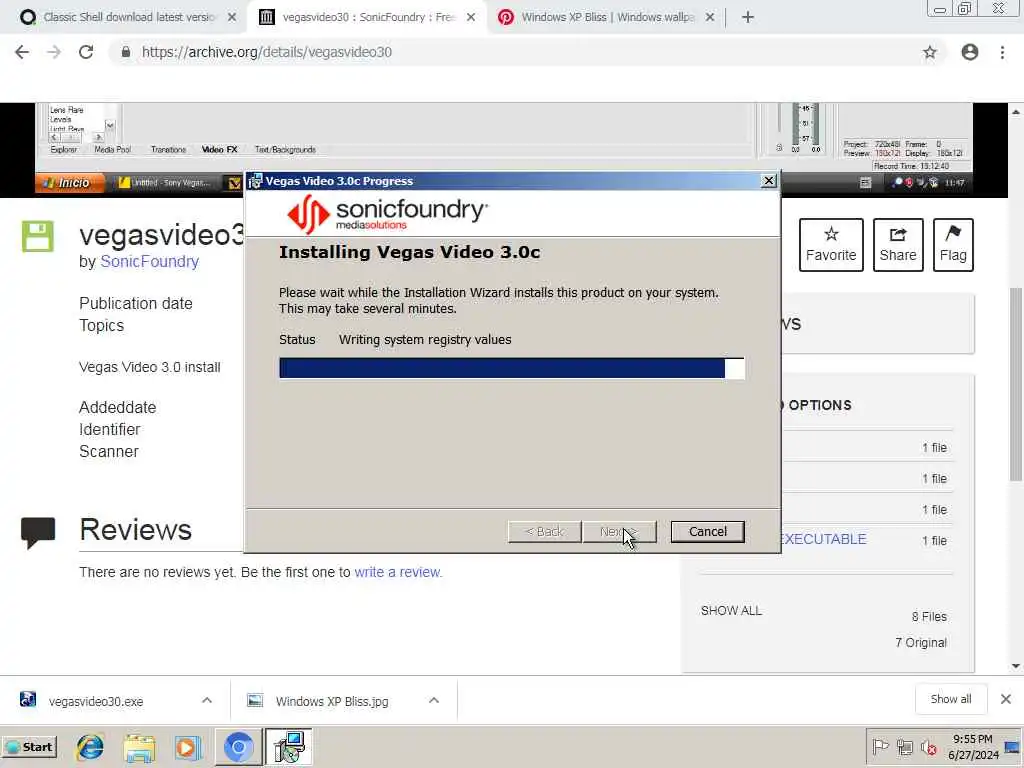Close the Classic Shell download tab
This screenshot has width=1024, height=768.
pos(232,17)
